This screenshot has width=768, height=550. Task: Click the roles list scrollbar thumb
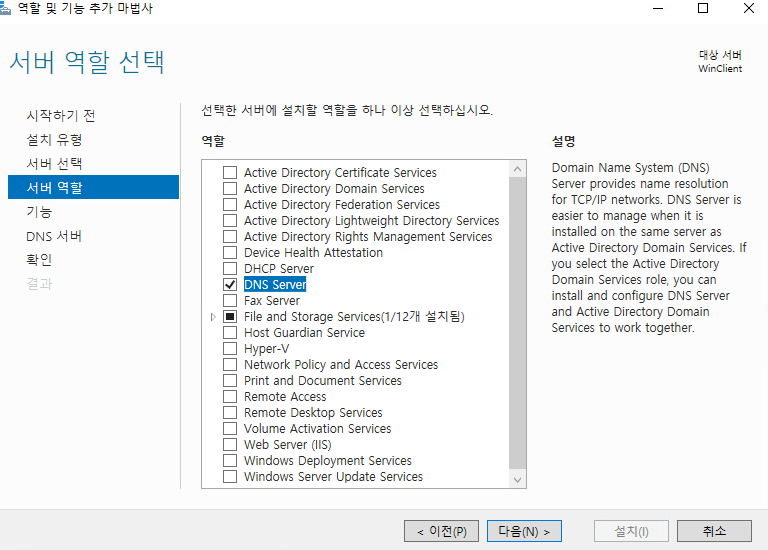click(517, 323)
